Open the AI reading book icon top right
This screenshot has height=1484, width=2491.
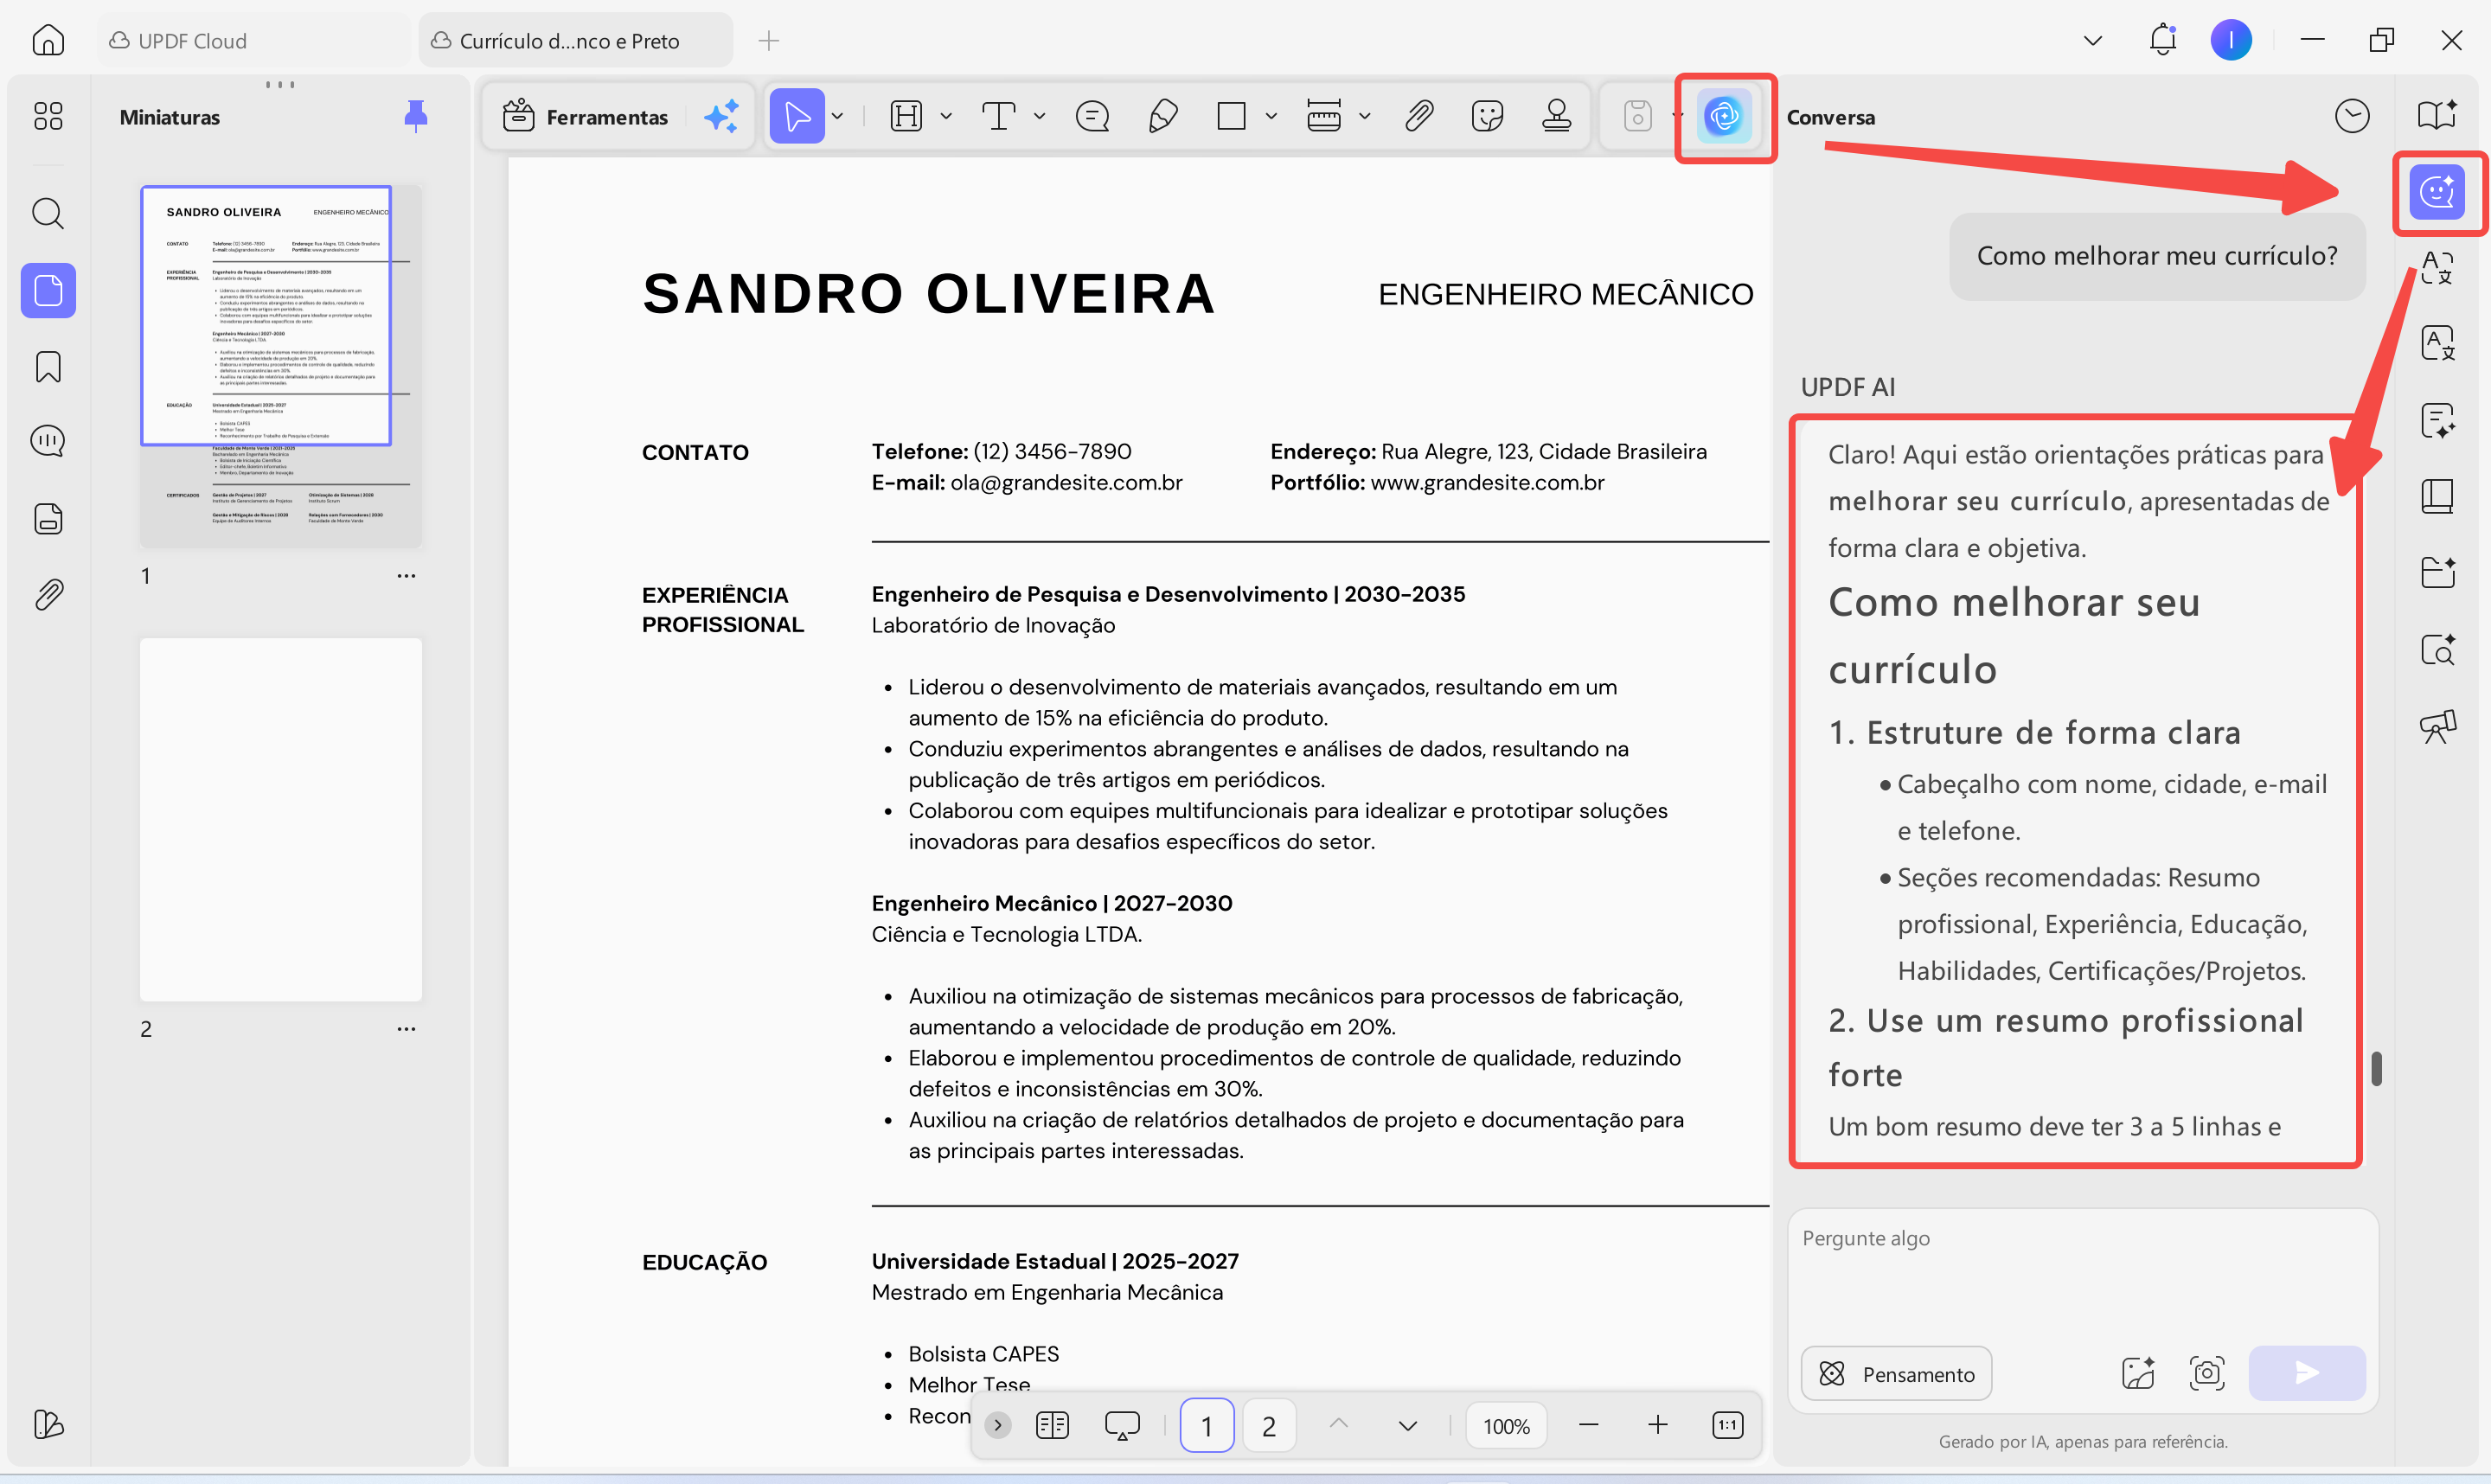pos(2437,116)
